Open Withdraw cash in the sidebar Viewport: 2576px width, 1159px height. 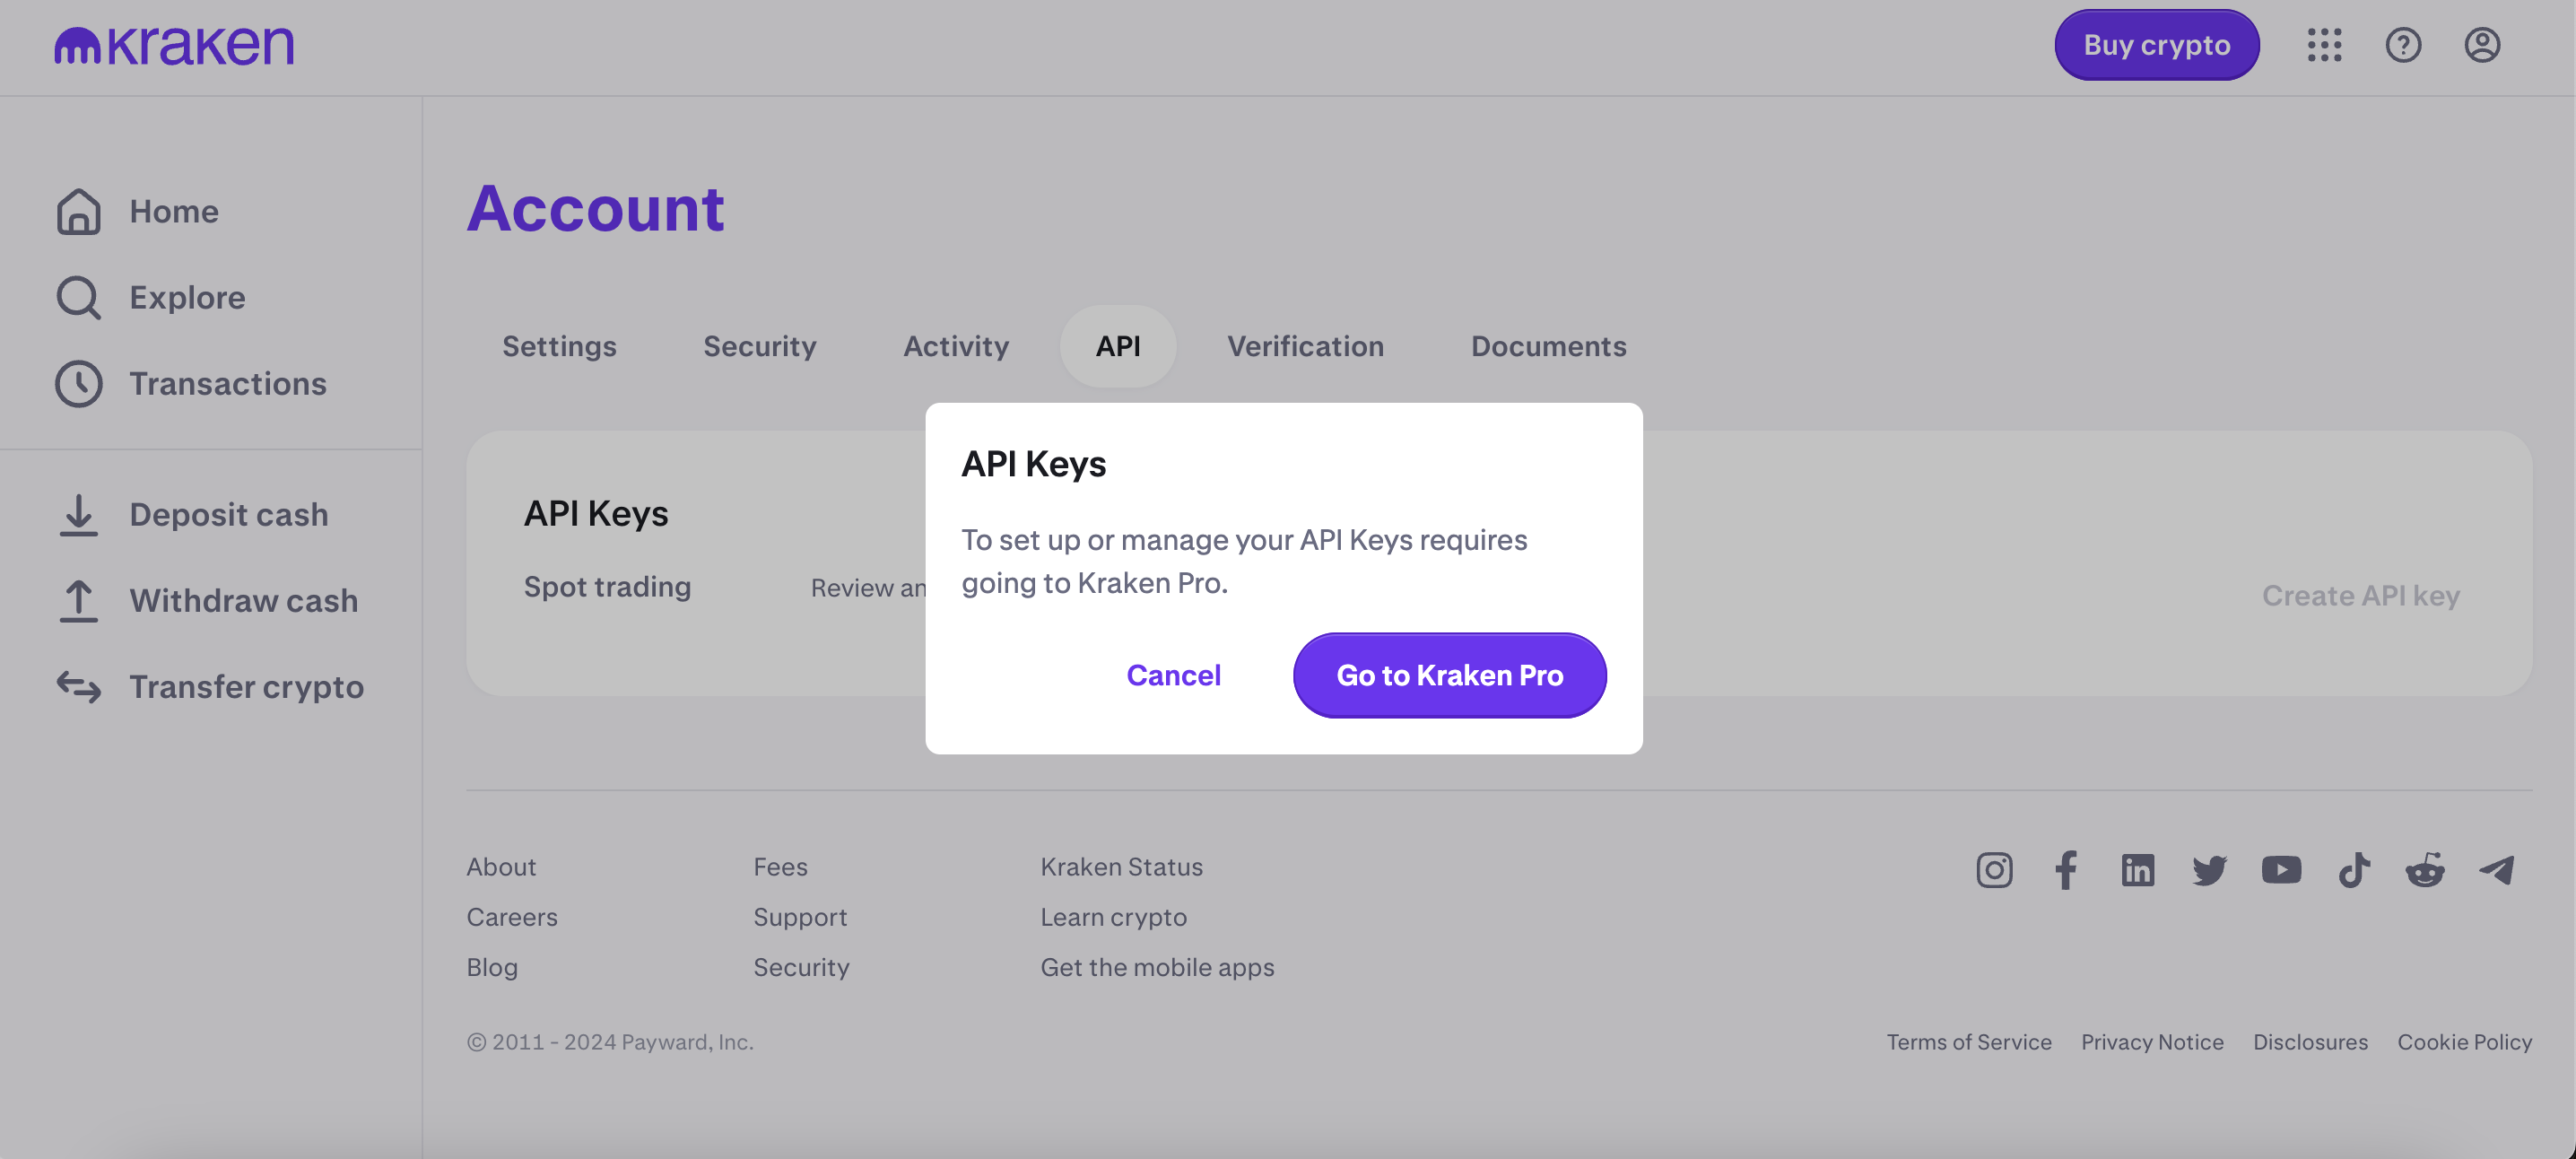coord(243,600)
